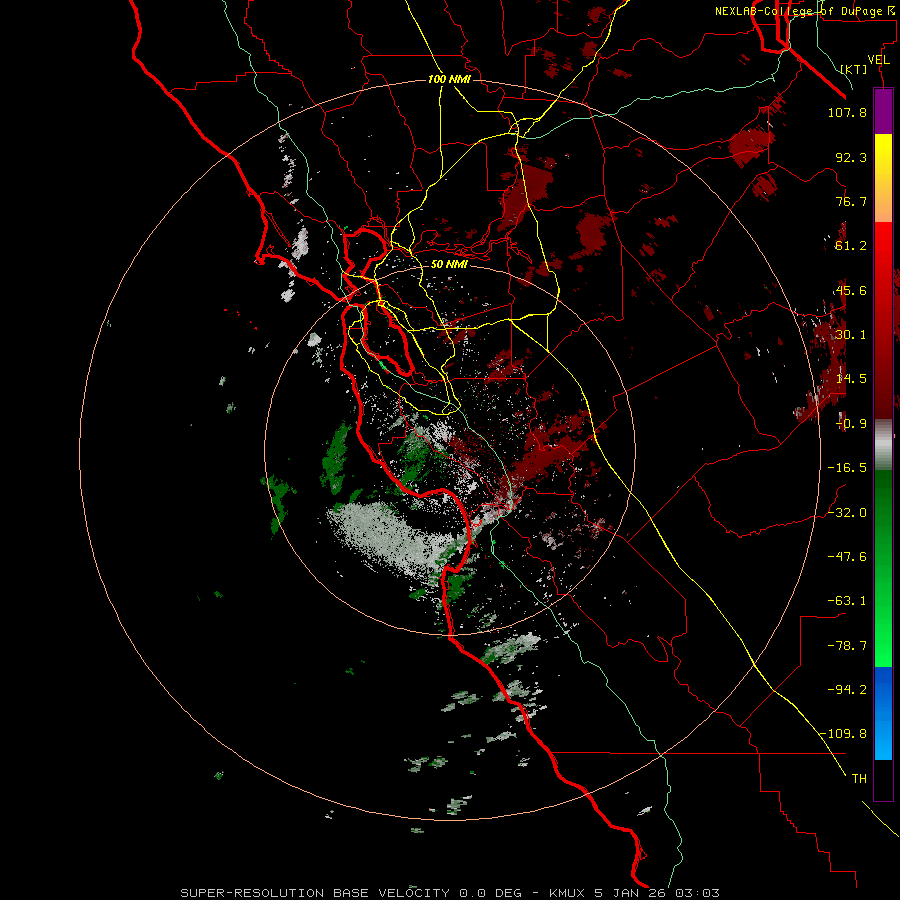This screenshot has height=900, width=900.
Task: Select the 30.1 legend value
Action: point(851,335)
